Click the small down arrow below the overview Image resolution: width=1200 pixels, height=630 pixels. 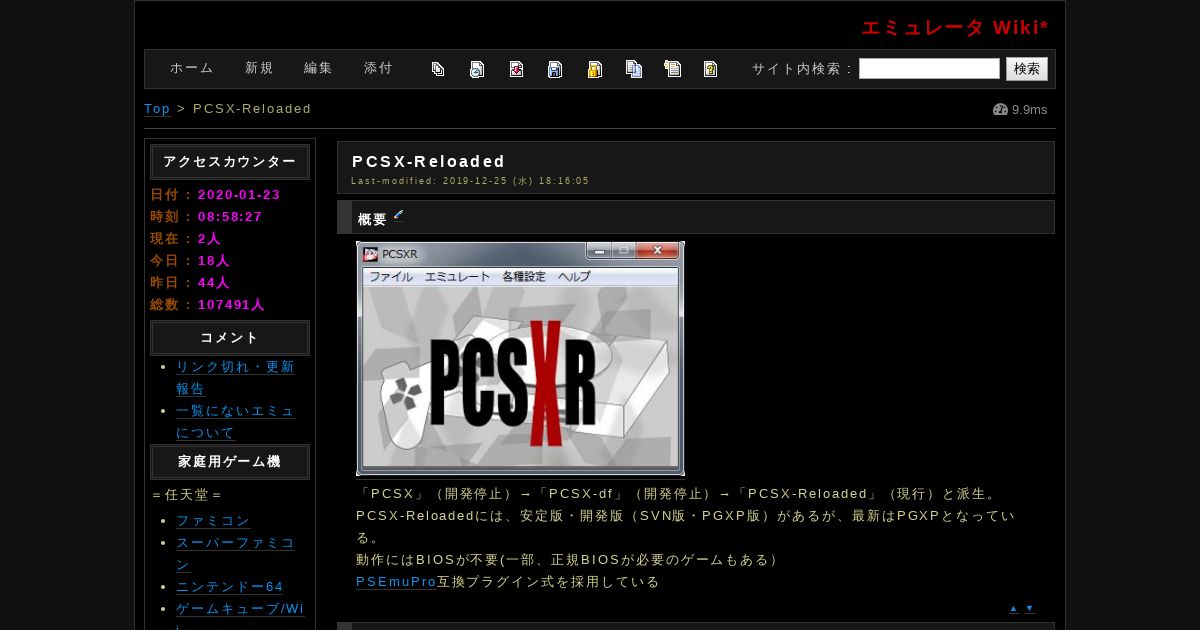point(1030,608)
